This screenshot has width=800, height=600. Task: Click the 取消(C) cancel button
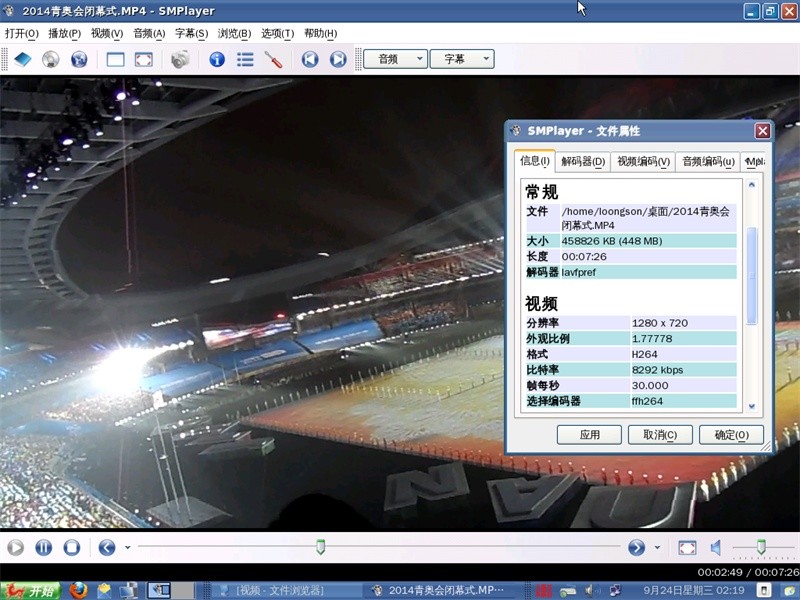(660, 435)
